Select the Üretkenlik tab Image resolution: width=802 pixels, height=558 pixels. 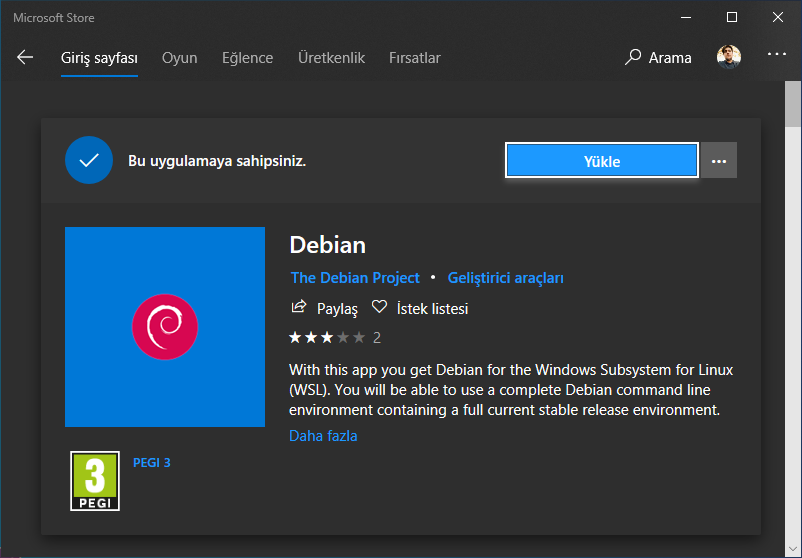[331, 58]
